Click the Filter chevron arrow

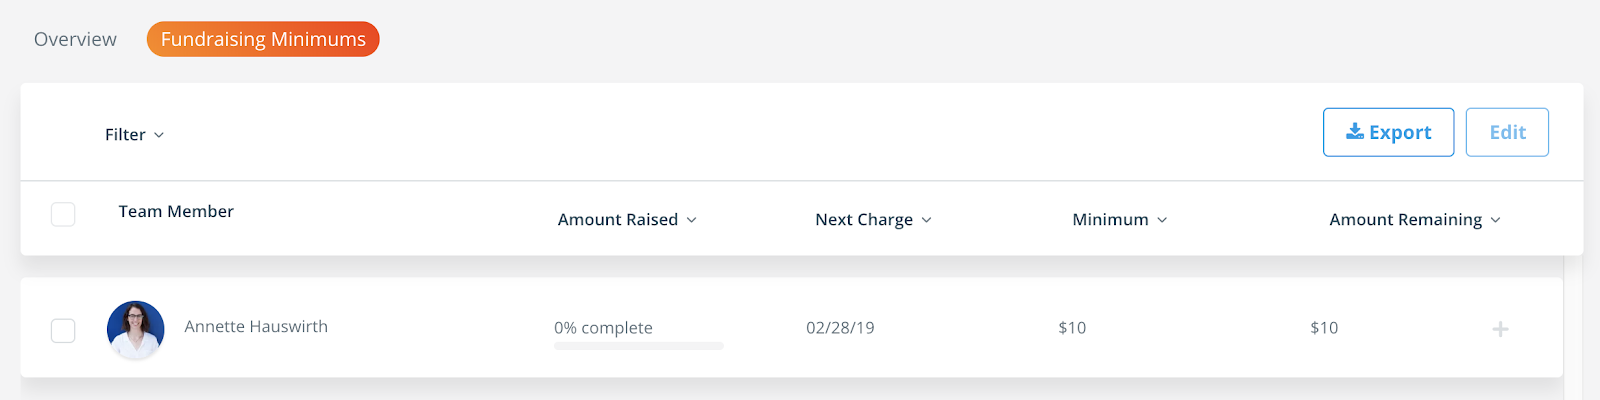click(159, 135)
